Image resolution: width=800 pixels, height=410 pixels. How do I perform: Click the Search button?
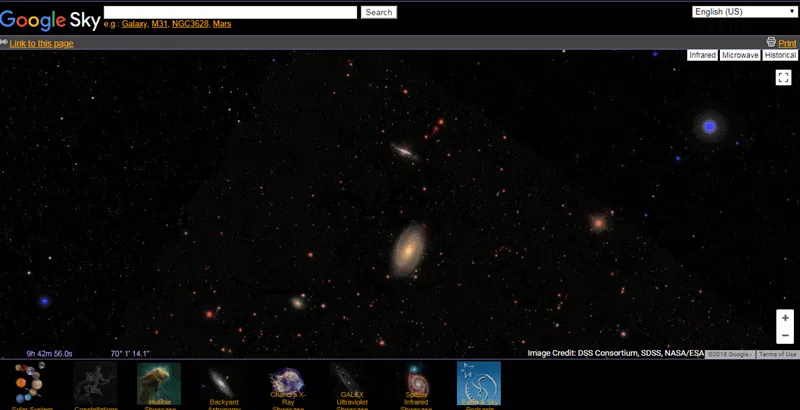(378, 12)
